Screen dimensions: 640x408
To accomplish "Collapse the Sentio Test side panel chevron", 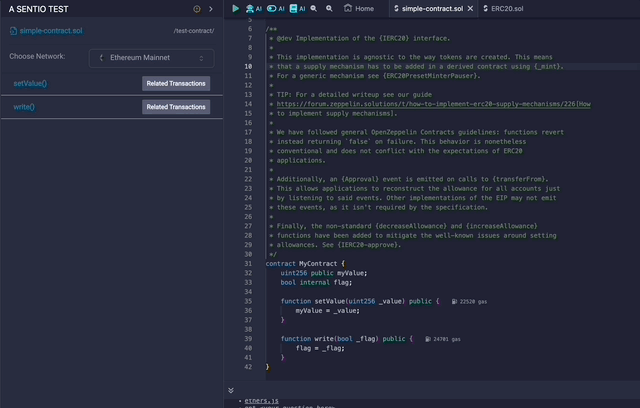I will [210, 8].
